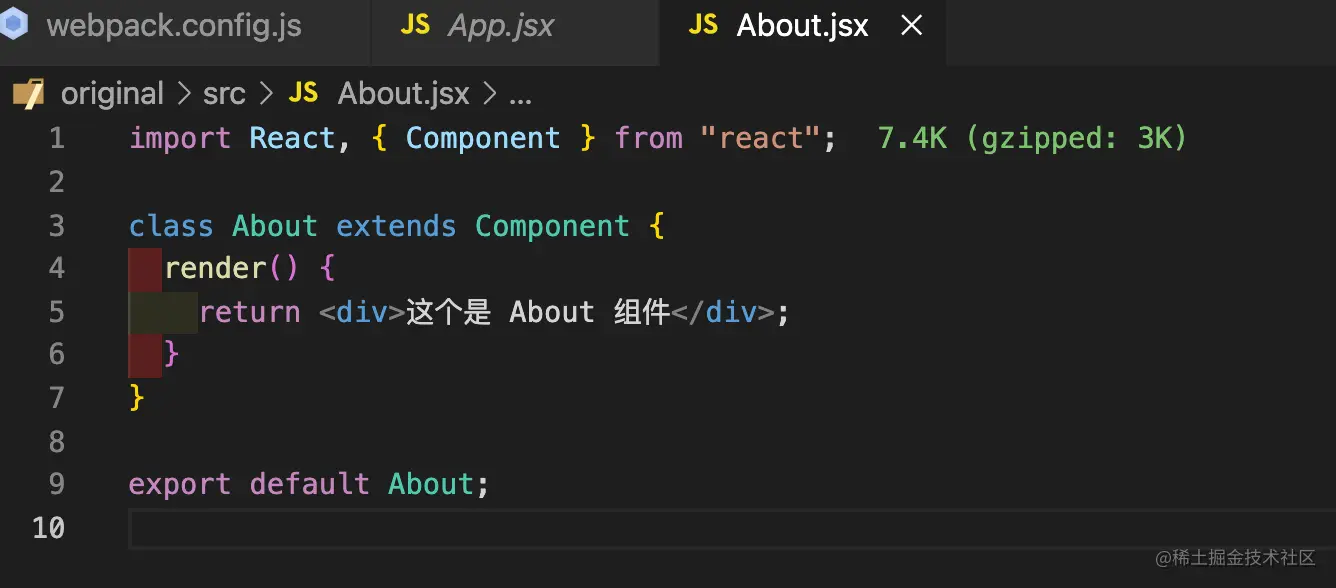Image resolution: width=1336 pixels, height=588 pixels.
Task: Click the closing yellow brace on line 7
Action: pyautogui.click(x=138, y=398)
